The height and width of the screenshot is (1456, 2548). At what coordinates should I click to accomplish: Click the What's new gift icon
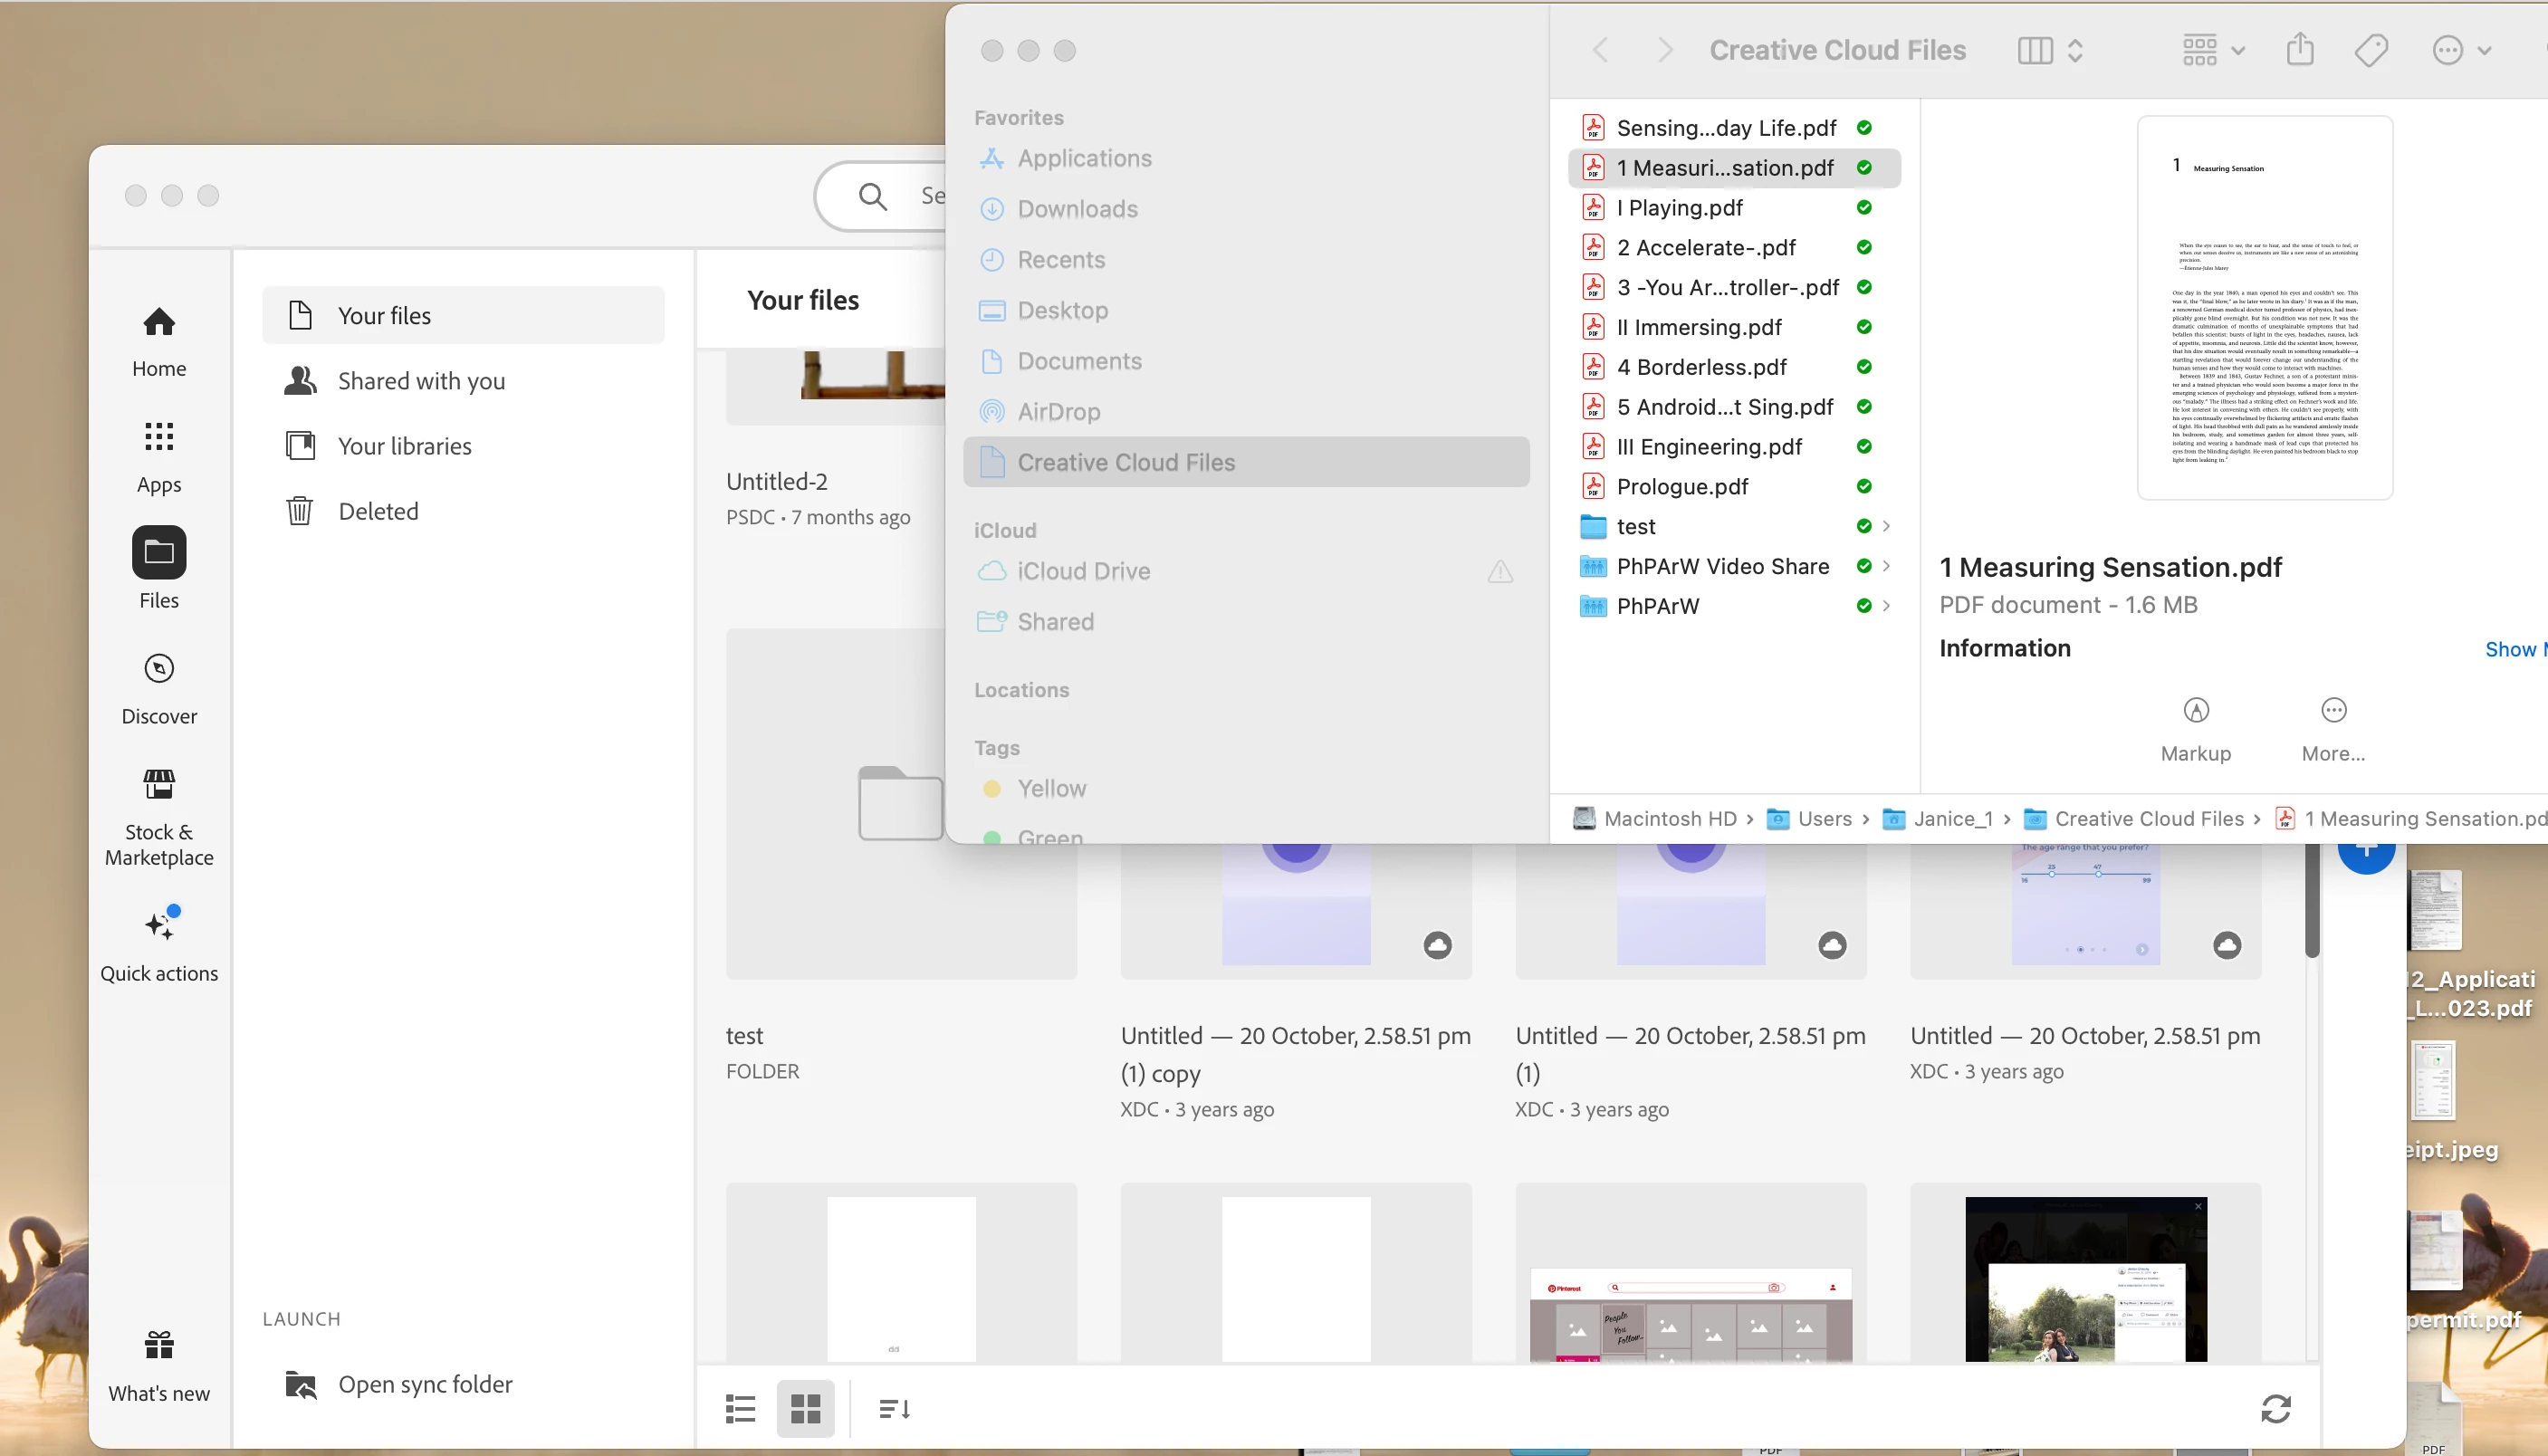pos(159,1346)
